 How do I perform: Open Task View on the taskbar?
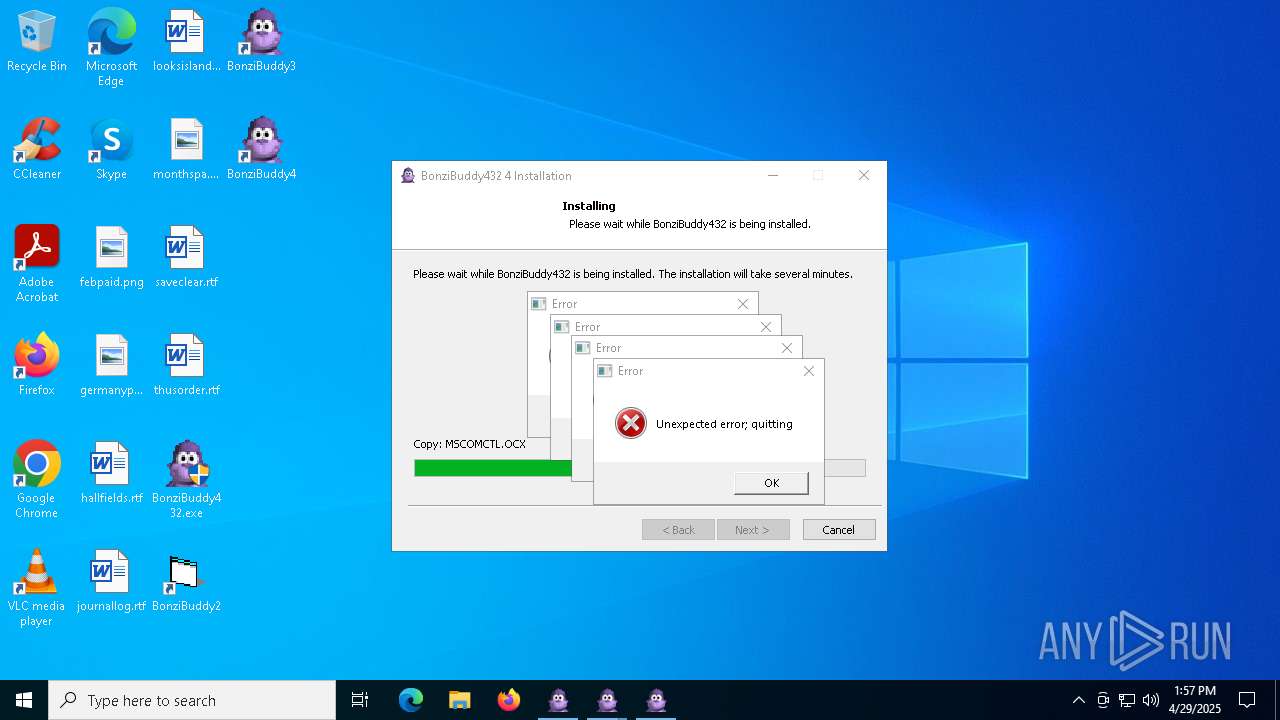360,700
